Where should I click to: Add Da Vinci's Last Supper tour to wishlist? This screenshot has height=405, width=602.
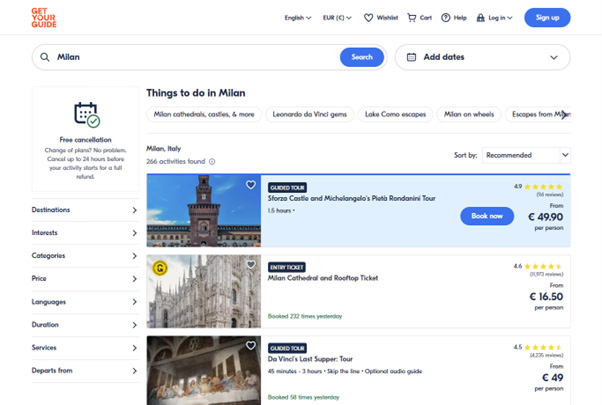251,345
